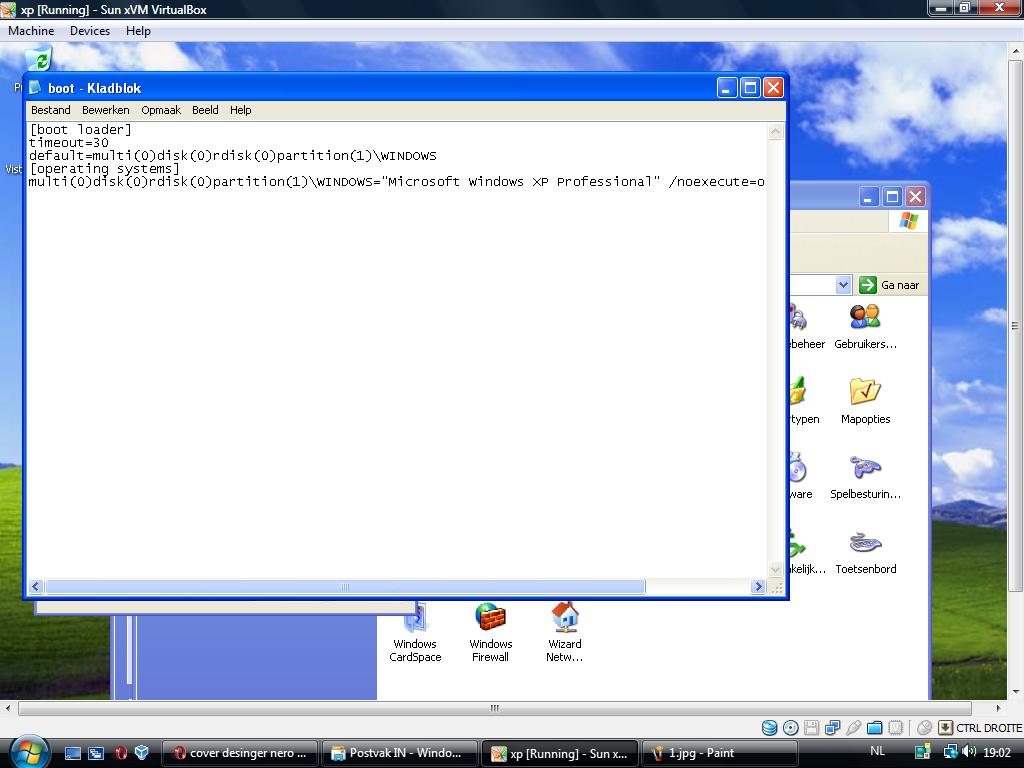Screen dimensions: 1024x768
Task: Click the host key arrow indicator
Action: [945, 728]
